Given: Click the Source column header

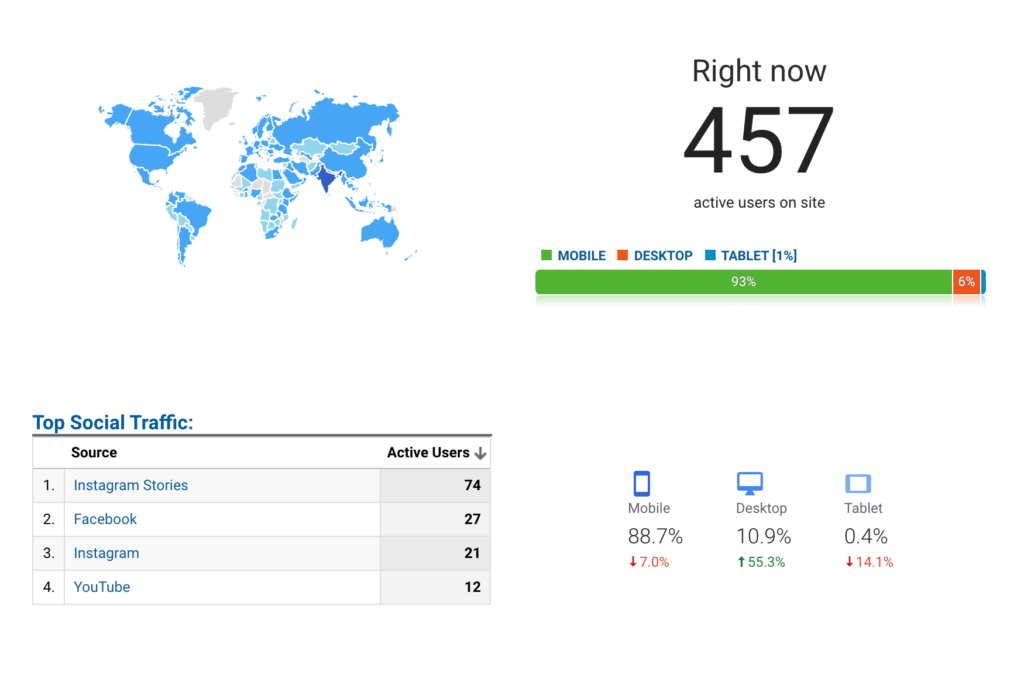Looking at the screenshot, I should point(94,453).
